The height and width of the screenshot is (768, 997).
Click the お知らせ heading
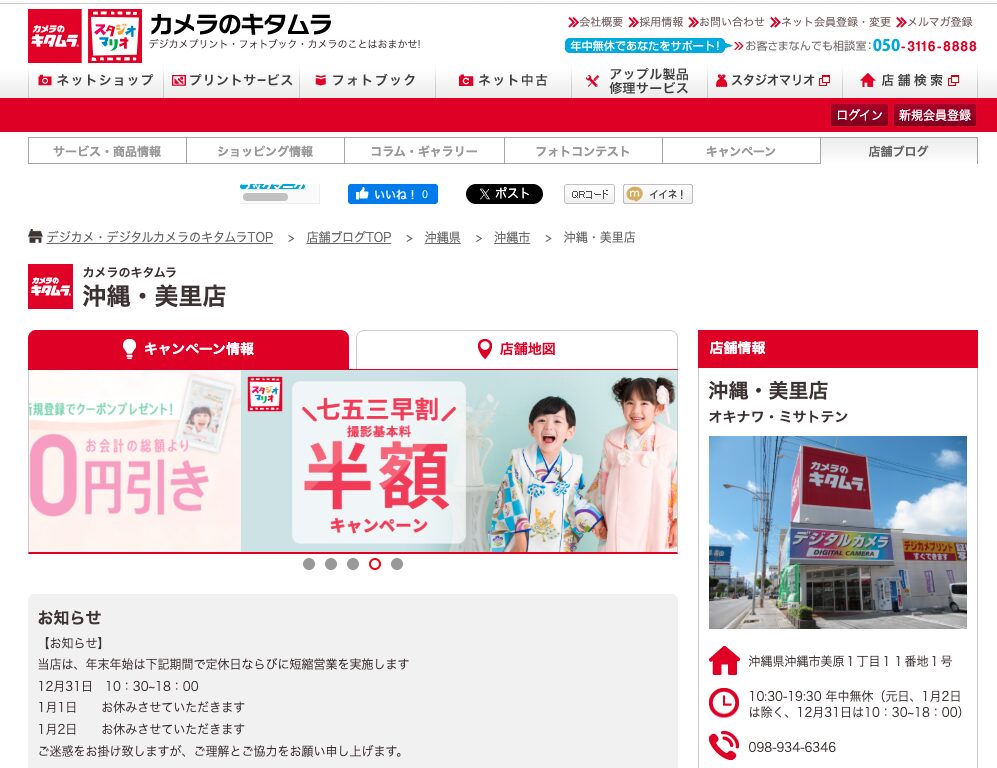(69, 617)
